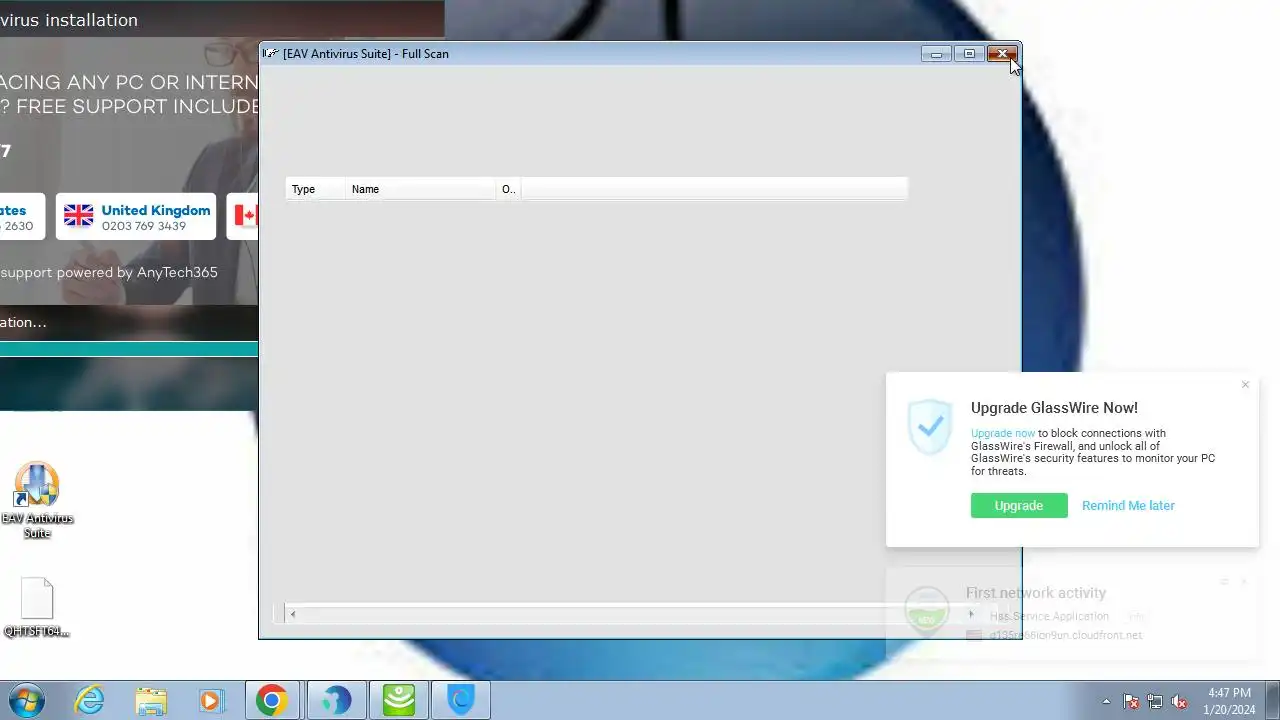Click the left arrow of horizontal scrollbar
The image size is (1280, 720).
click(x=292, y=614)
